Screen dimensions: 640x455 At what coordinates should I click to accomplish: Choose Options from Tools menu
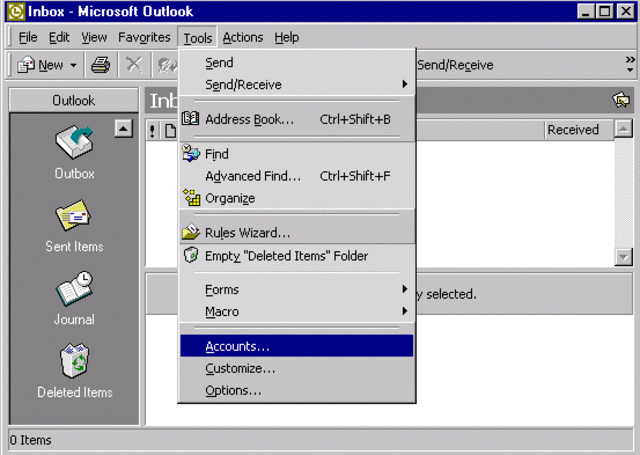point(297,390)
